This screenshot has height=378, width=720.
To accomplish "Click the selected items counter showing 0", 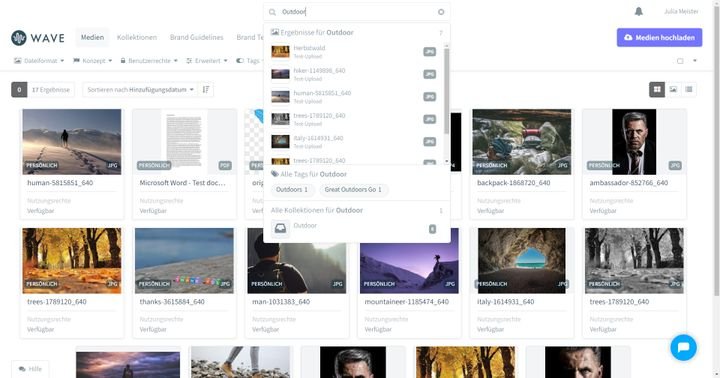I will pos(19,90).
